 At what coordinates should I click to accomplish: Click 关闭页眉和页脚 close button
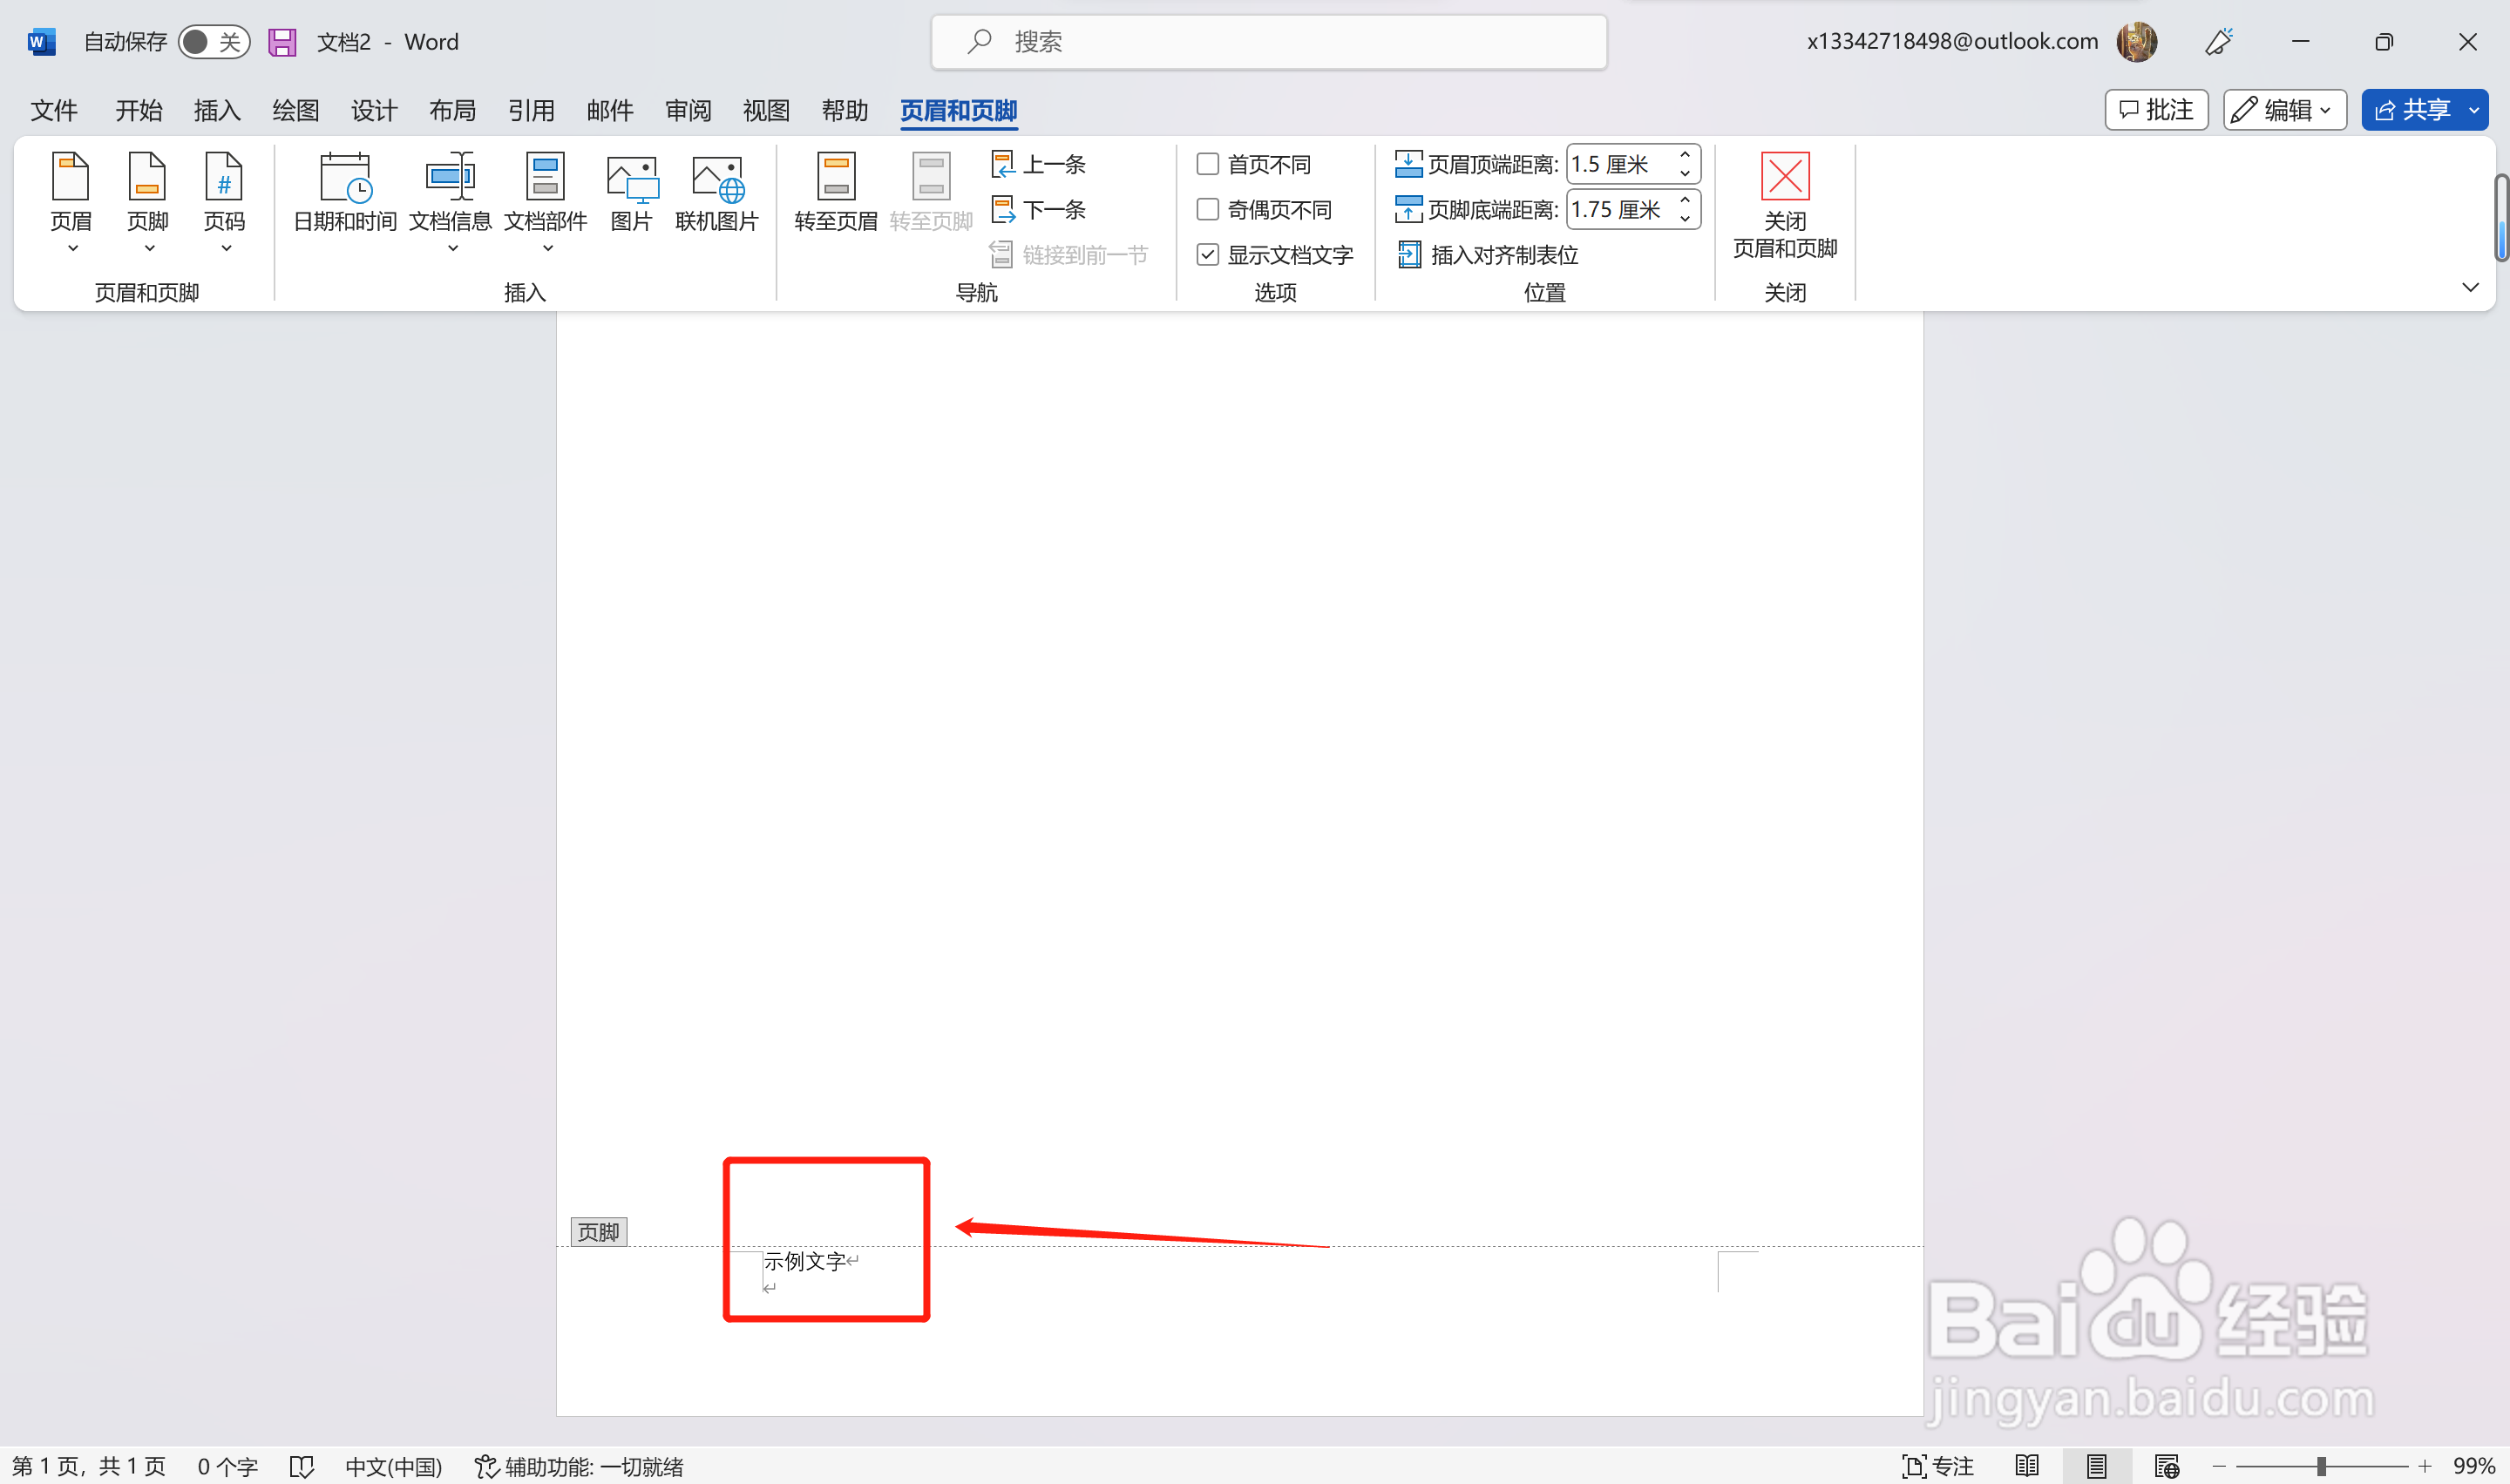[1785, 205]
